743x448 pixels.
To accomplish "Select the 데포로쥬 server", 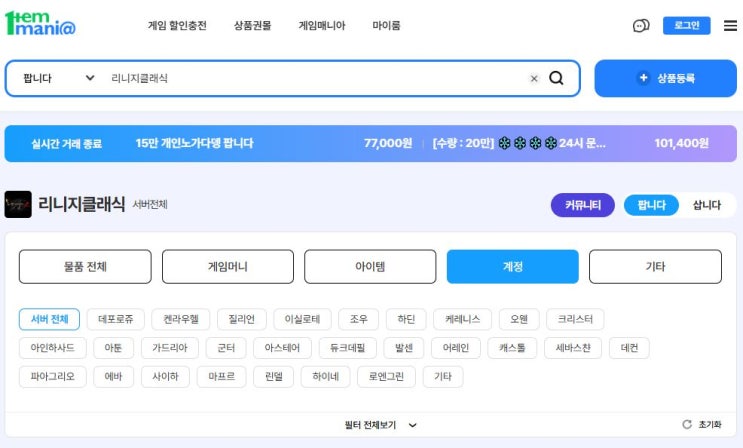I will coord(116,319).
